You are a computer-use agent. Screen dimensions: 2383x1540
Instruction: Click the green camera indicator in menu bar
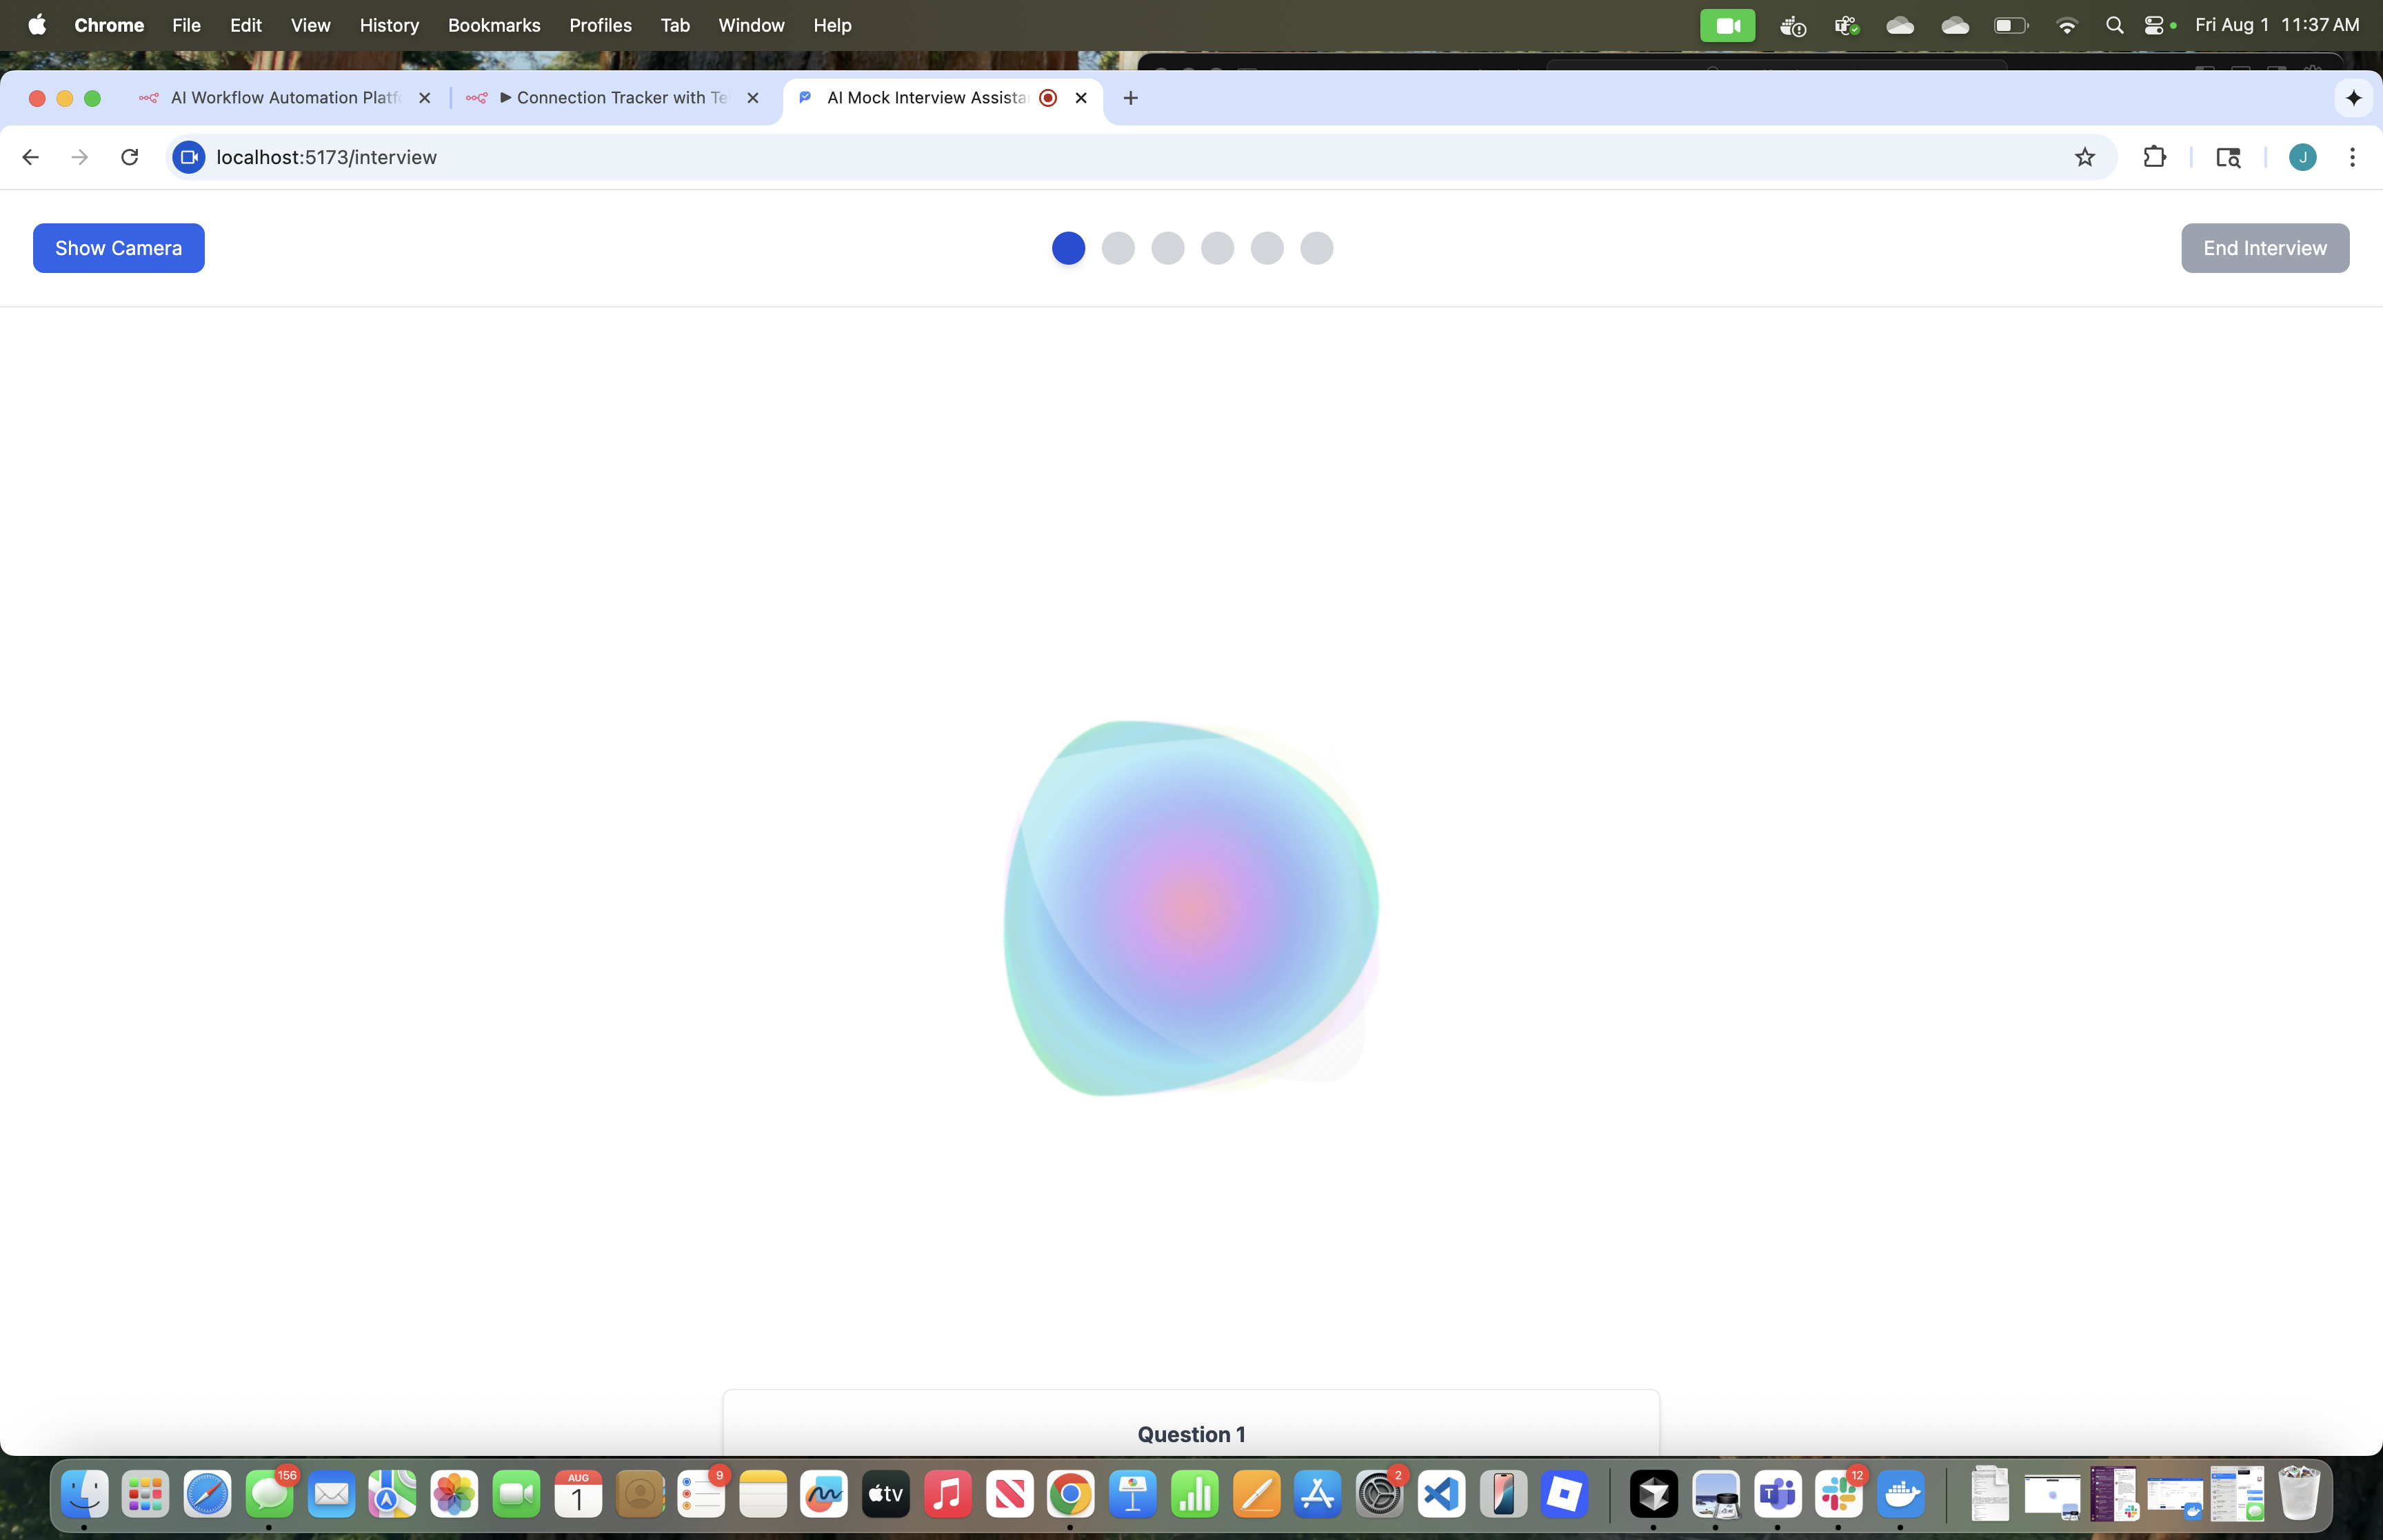pyautogui.click(x=1727, y=25)
